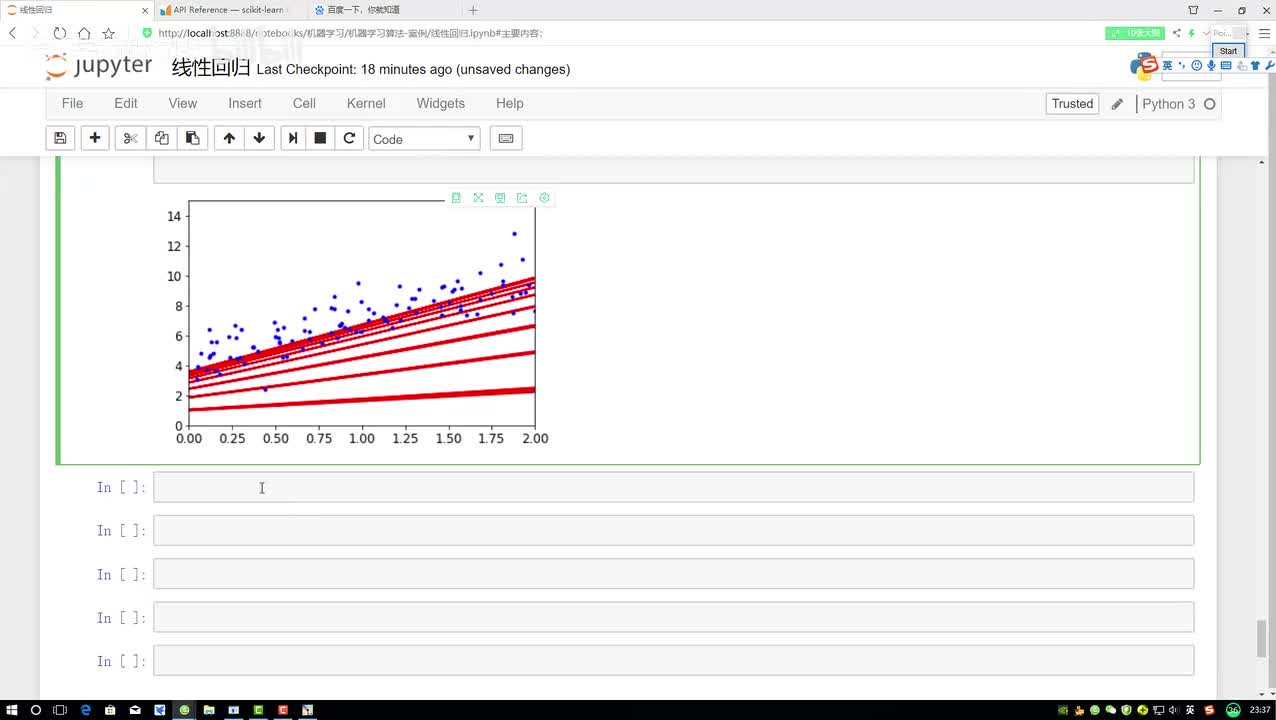Open the Cell menu
The height and width of the screenshot is (720, 1276).
click(304, 103)
